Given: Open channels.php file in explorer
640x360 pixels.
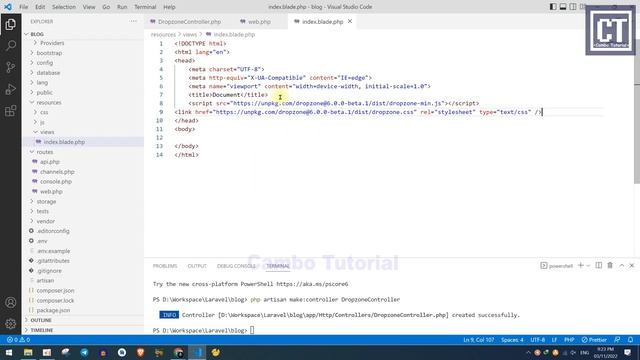Looking at the screenshot, I should (57, 172).
